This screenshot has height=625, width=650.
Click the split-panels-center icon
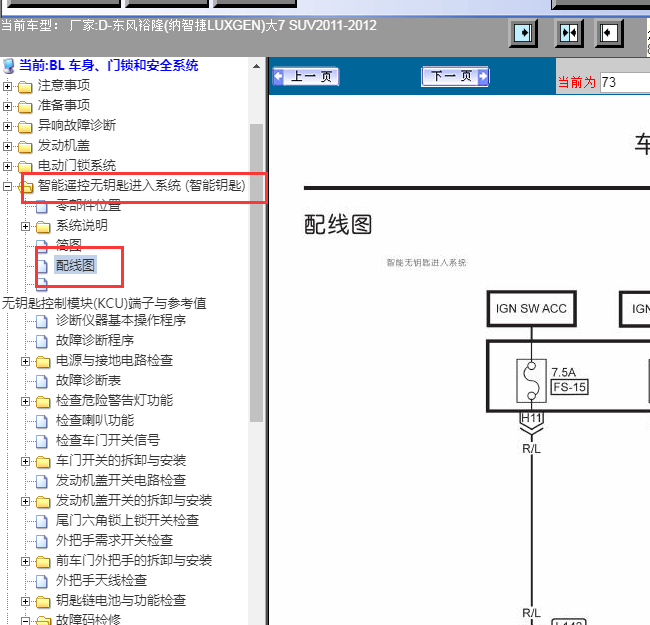[569, 33]
